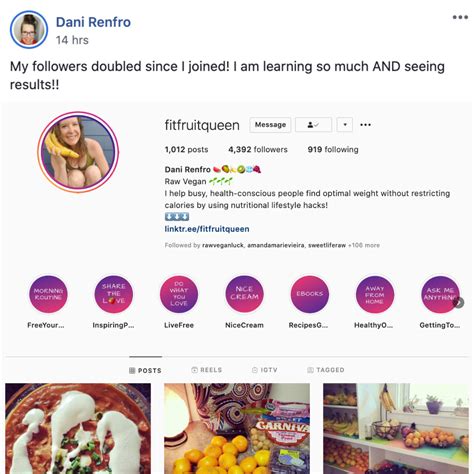Open the Ebooks story highlight
This screenshot has width=474, height=474.
coord(310,294)
